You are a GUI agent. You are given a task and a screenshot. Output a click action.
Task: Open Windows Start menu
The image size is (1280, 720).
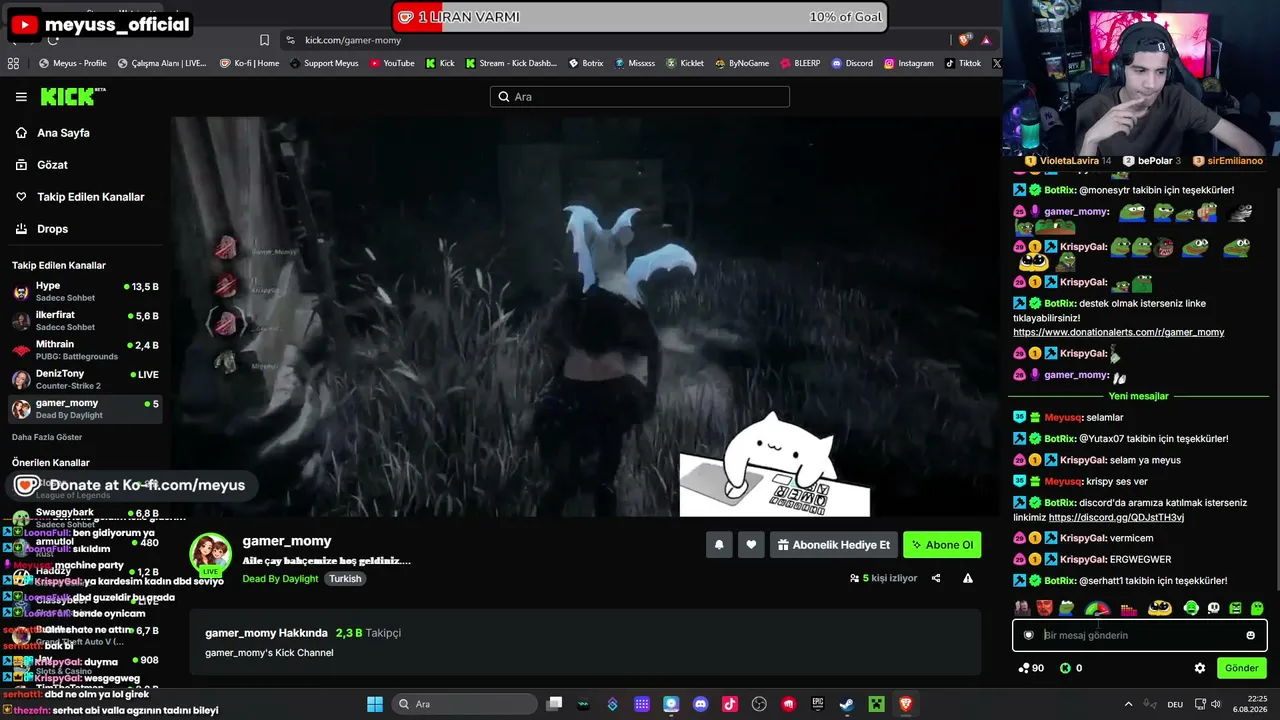click(374, 704)
